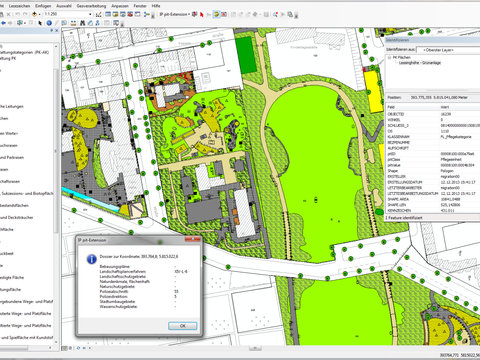Expand the map scale dropdown arrow
The image size is (480, 360).
coord(90,14)
